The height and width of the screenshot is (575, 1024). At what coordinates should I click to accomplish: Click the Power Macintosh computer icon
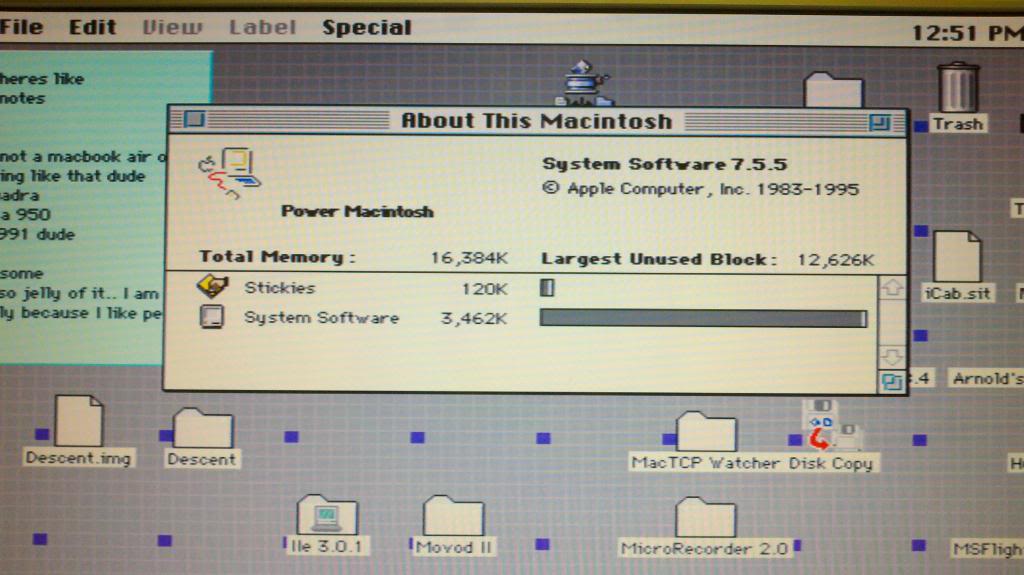(229, 172)
